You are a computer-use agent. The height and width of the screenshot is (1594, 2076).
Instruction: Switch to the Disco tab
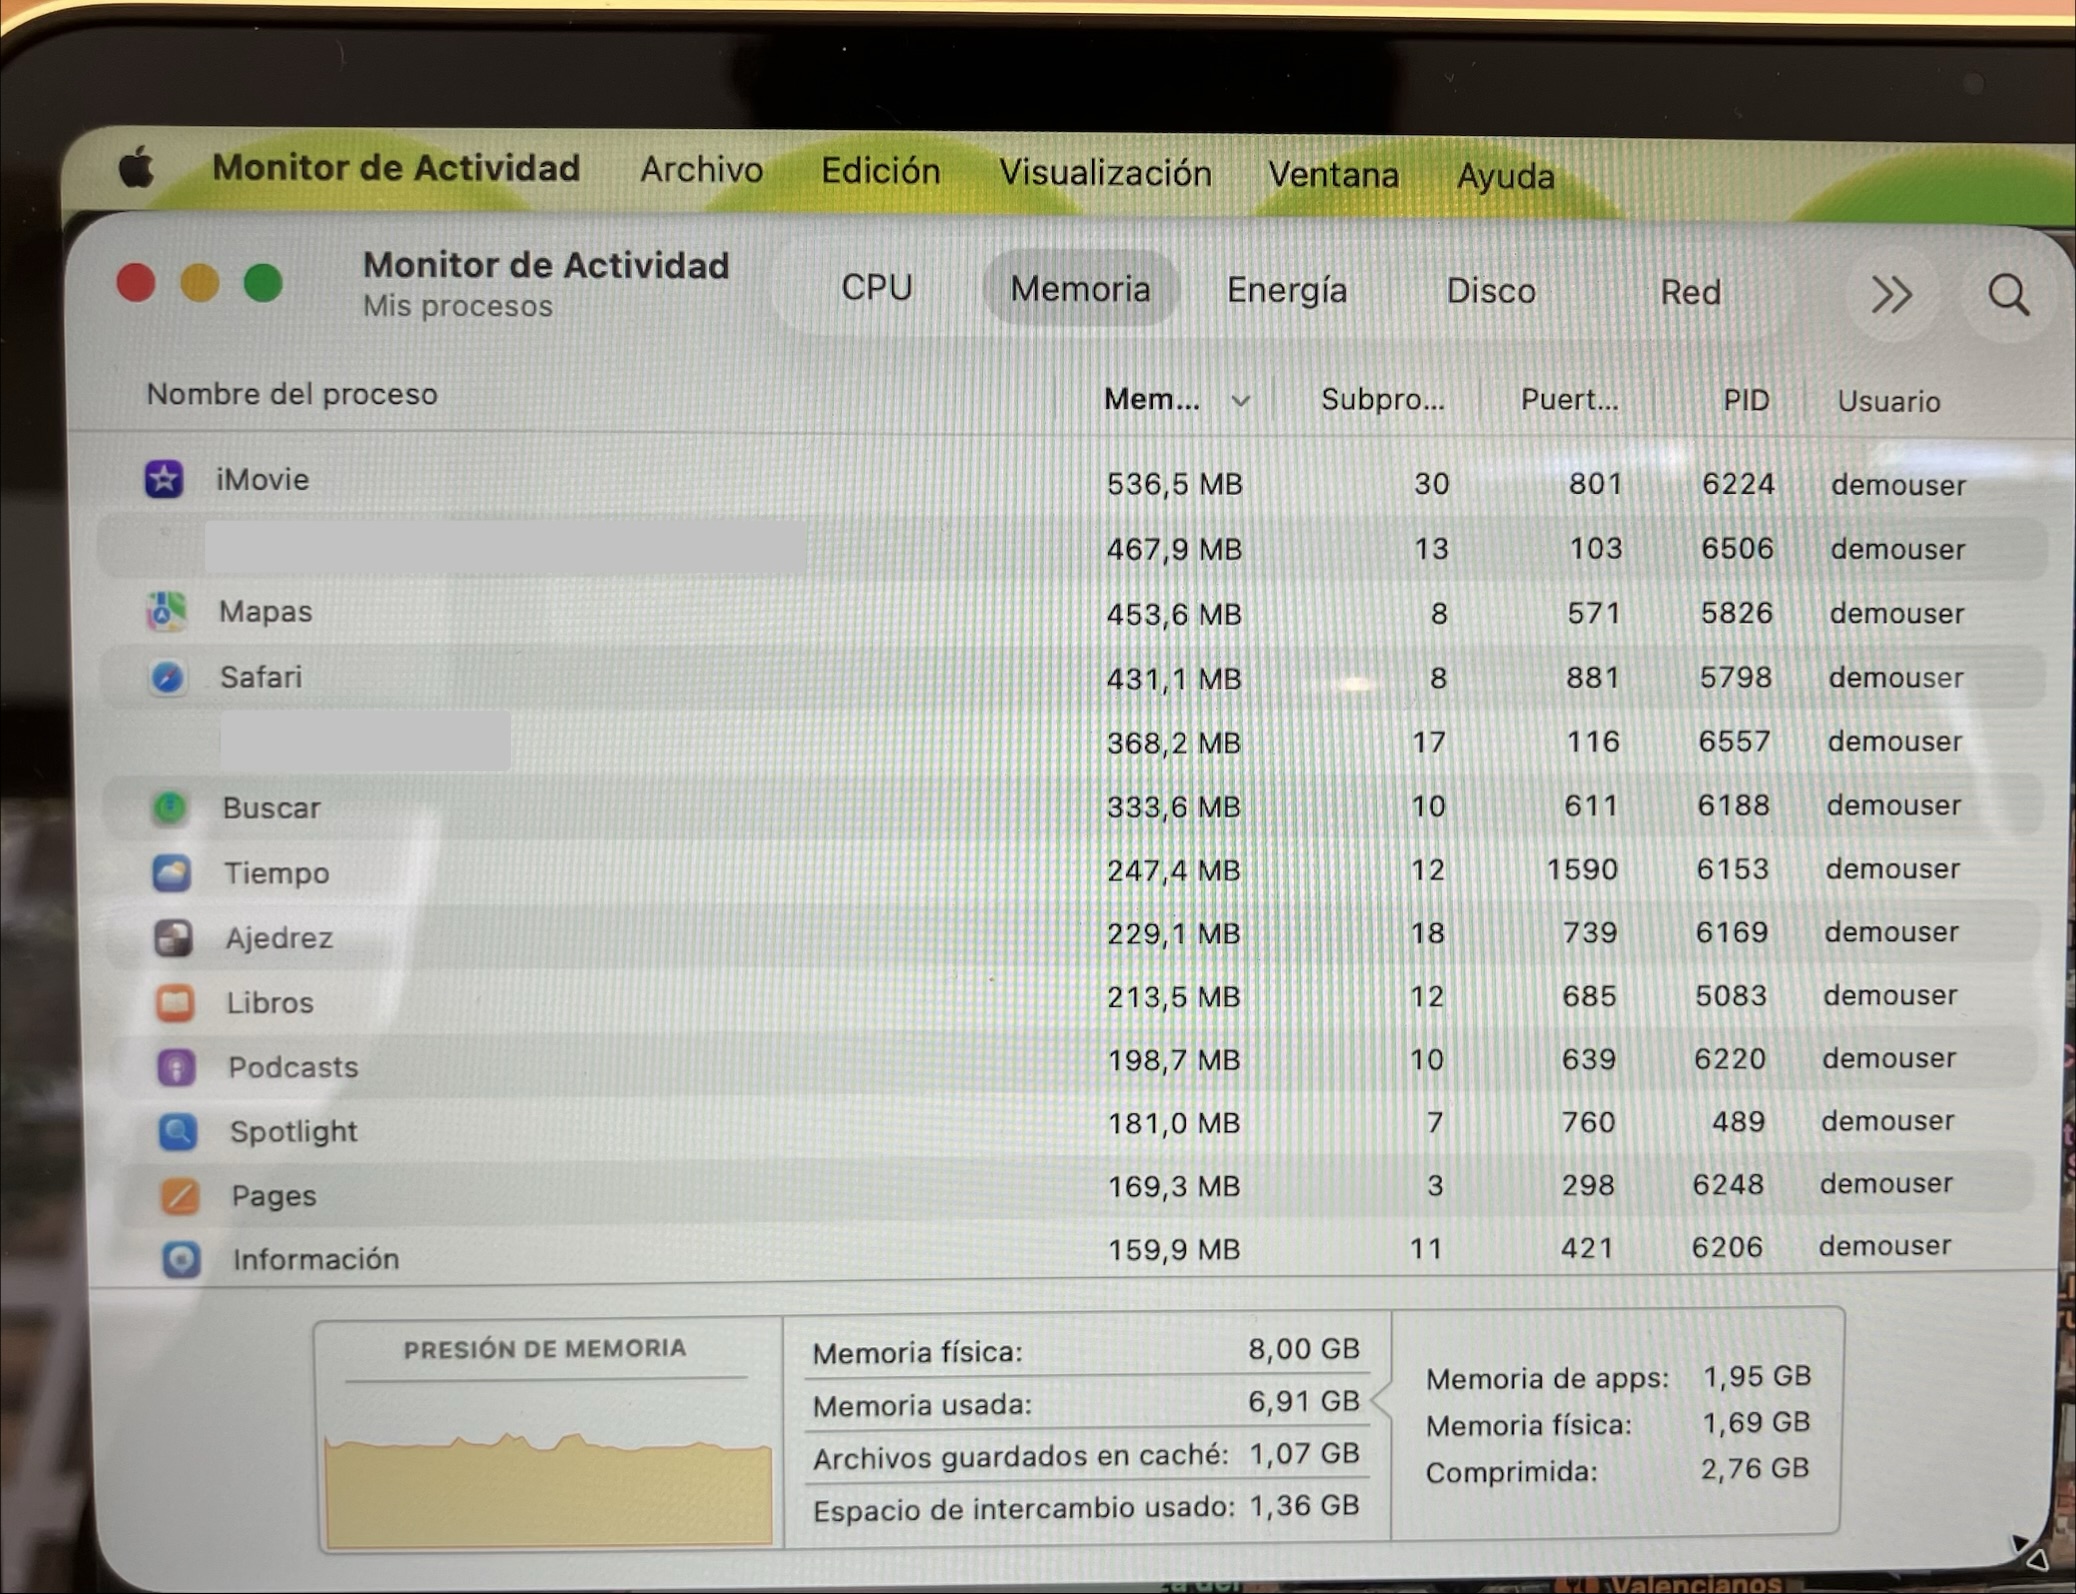(1491, 292)
